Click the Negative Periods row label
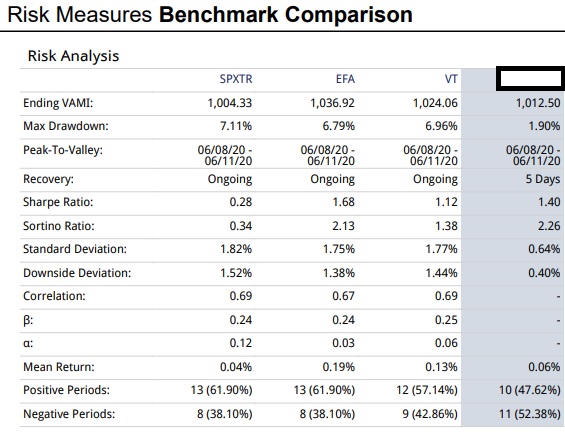 click(x=69, y=414)
